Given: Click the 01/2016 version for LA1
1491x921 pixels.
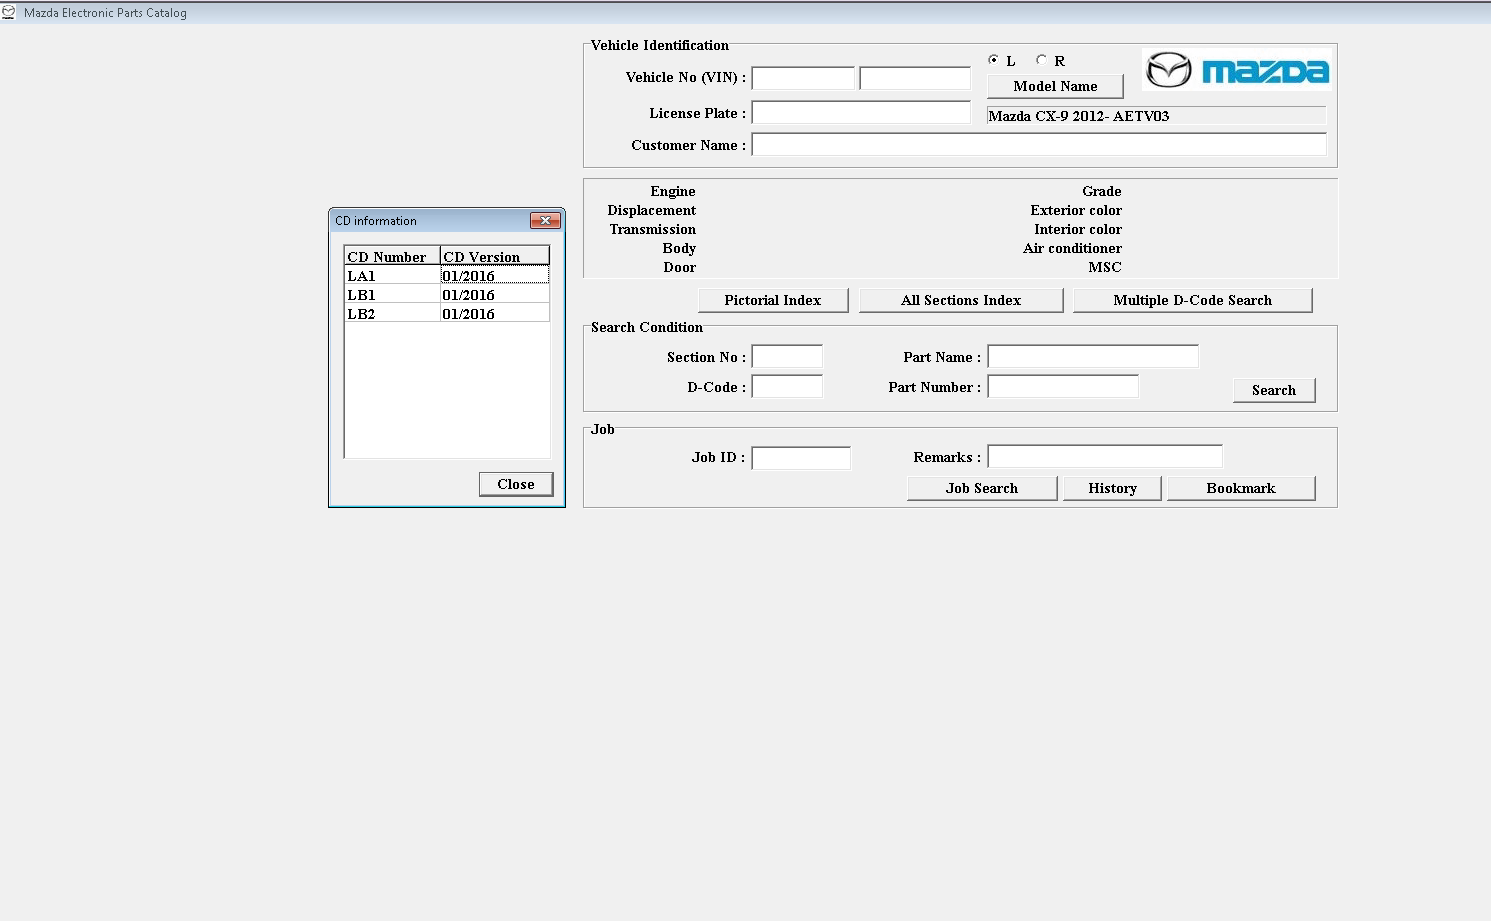Looking at the screenshot, I should pyautogui.click(x=495, y=276).
